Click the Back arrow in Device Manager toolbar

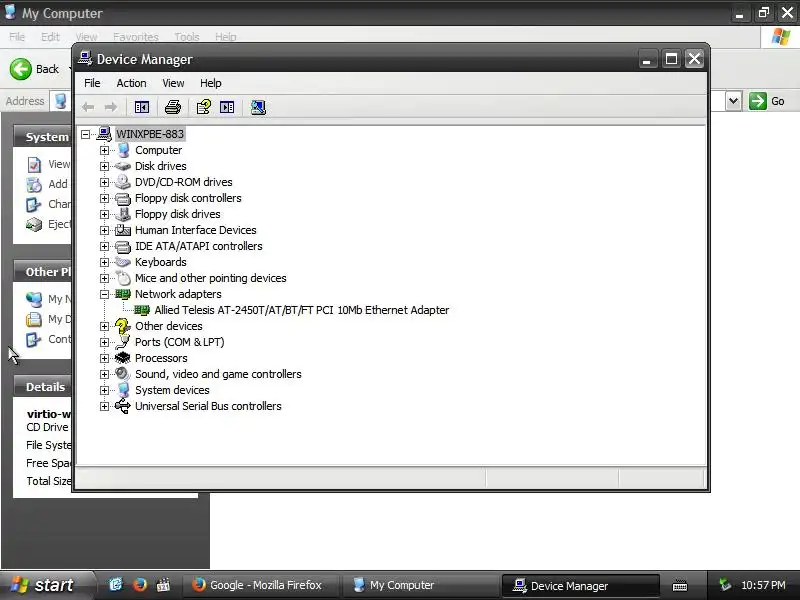coord(88,107)
